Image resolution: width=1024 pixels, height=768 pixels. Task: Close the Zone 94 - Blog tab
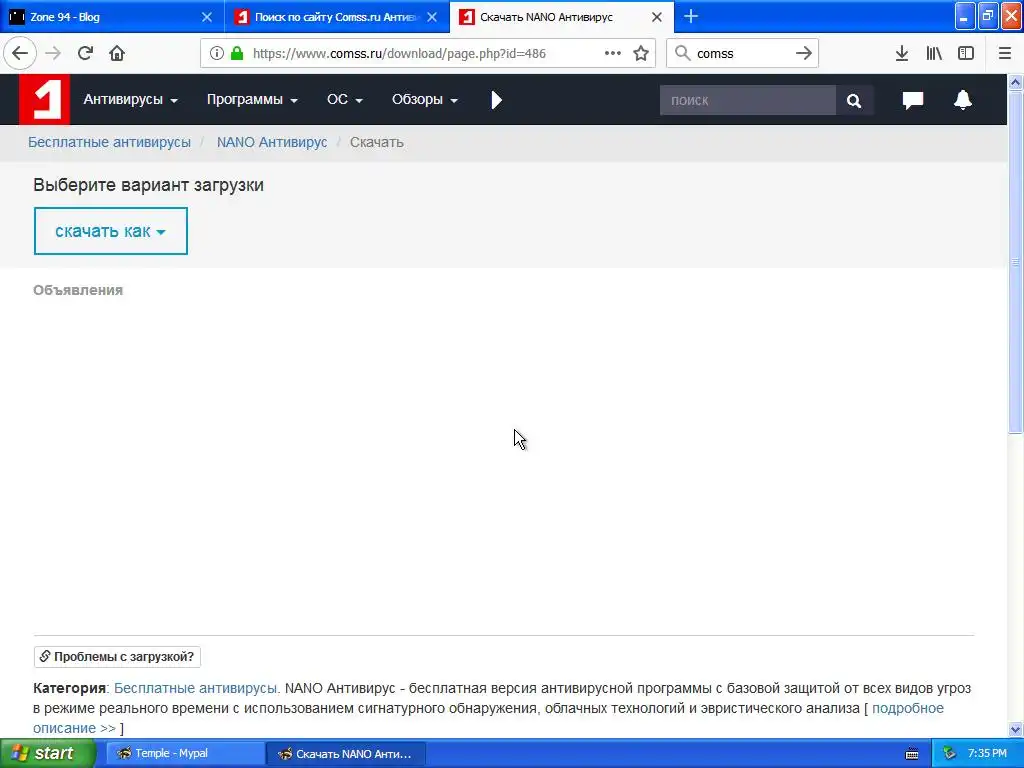pyautogui.click(x=207, y=17)
